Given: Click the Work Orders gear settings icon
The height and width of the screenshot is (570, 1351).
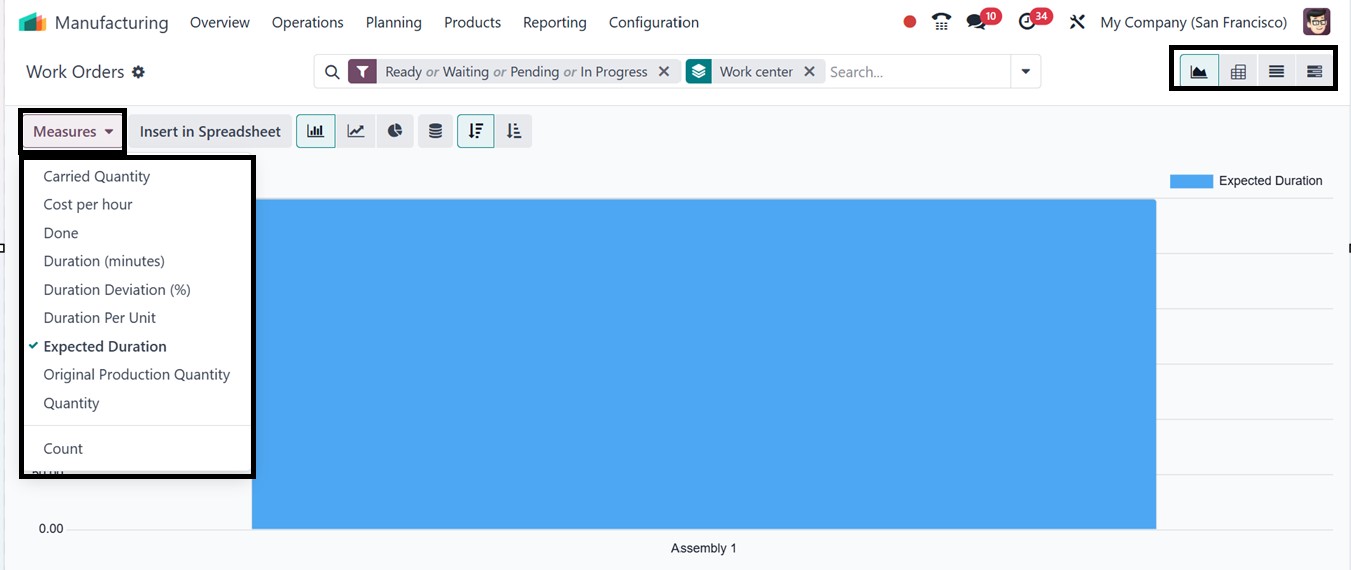Looking at the screenshot, I should point(138,72).
